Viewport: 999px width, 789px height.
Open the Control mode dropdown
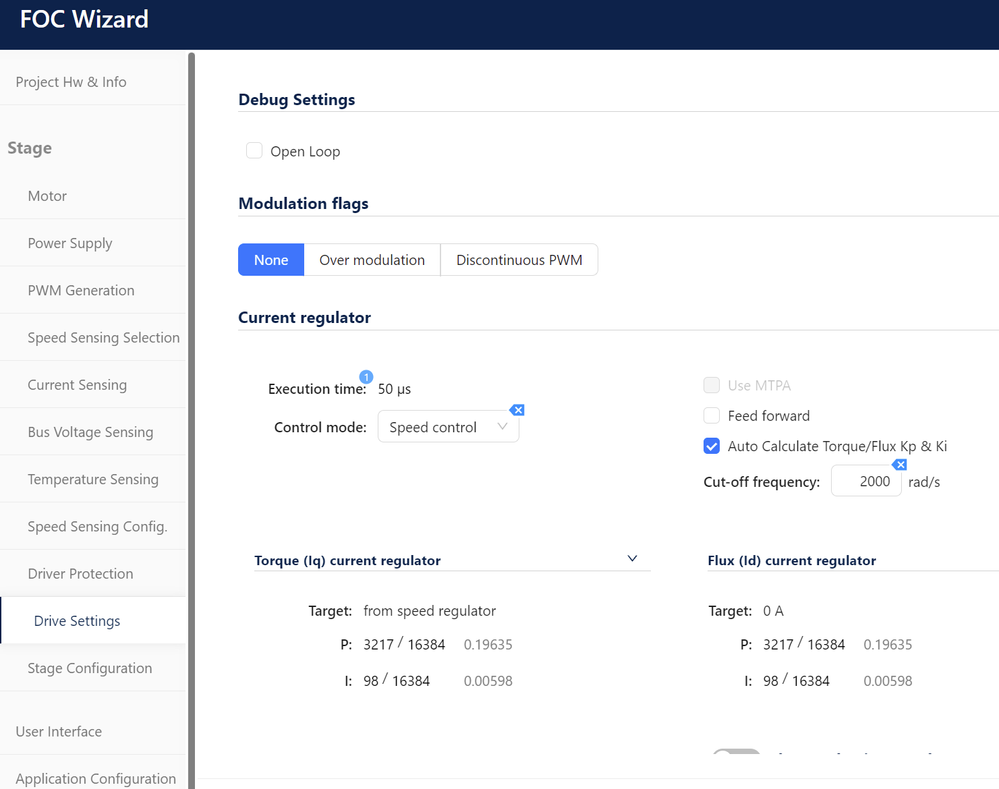(448, 427)
